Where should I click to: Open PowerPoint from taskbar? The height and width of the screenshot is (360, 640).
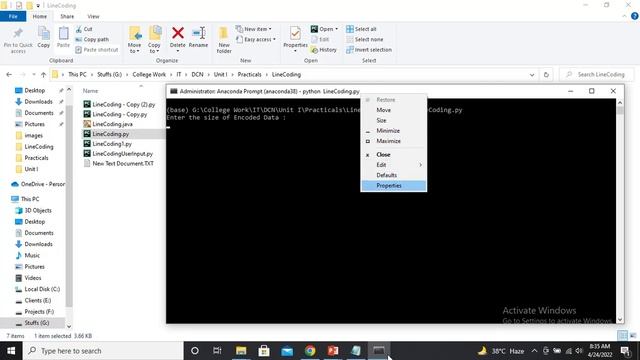[333, 351]
